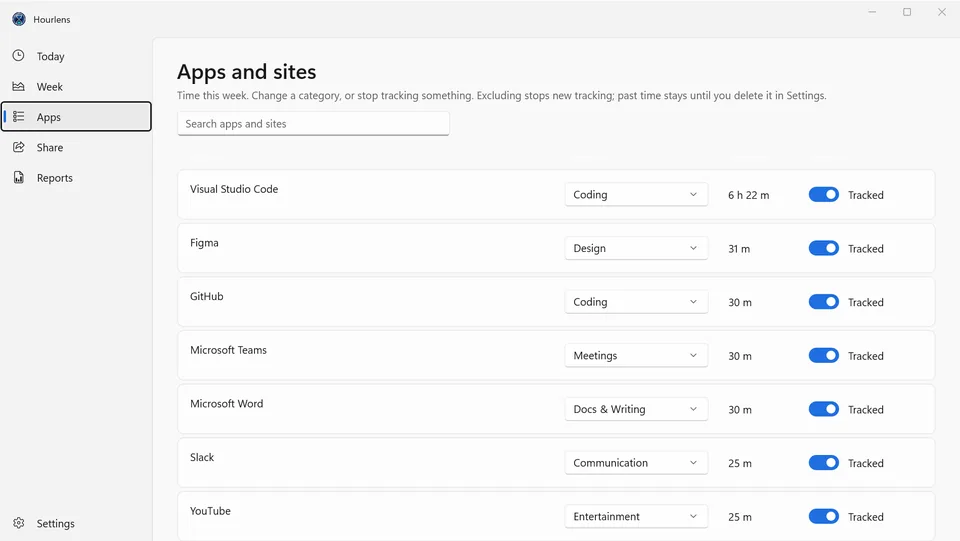The image size is (960, 541).
Task: Click the list icon beside Apps
Action: (19, 116)
